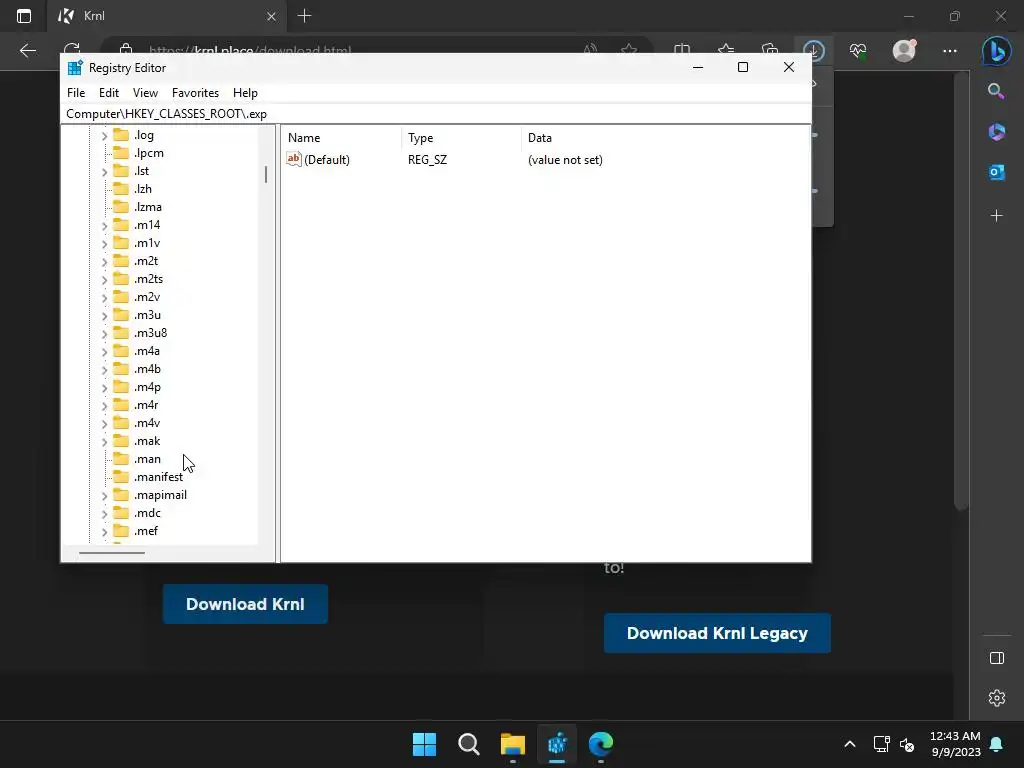The height and width of the screenshot is (768, 1024).
Task: Open the Favorites menu in Registry Editor
Action: coord(195,93)
